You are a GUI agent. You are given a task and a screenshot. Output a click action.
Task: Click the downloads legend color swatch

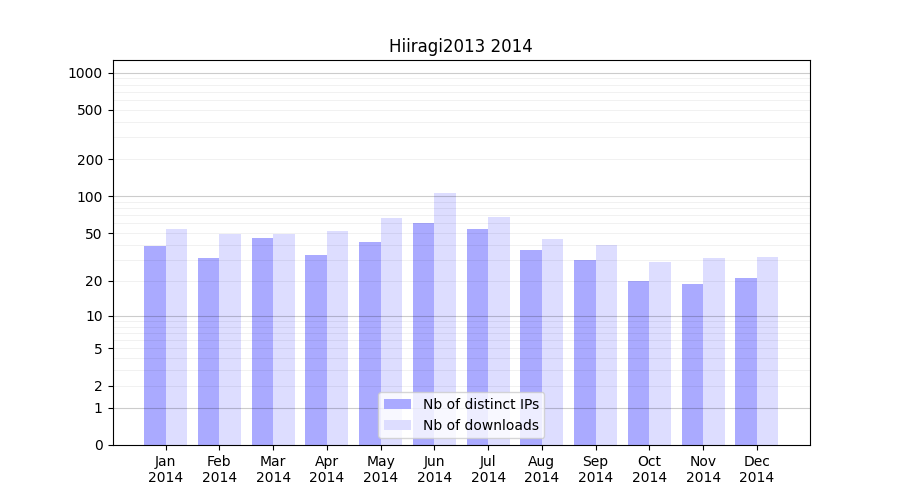pos(397,425)
